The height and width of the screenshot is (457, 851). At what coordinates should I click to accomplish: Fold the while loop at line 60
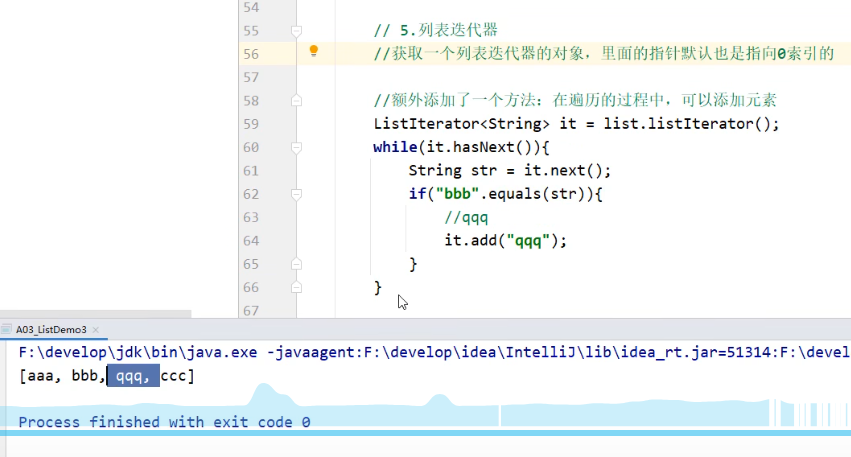296,147
